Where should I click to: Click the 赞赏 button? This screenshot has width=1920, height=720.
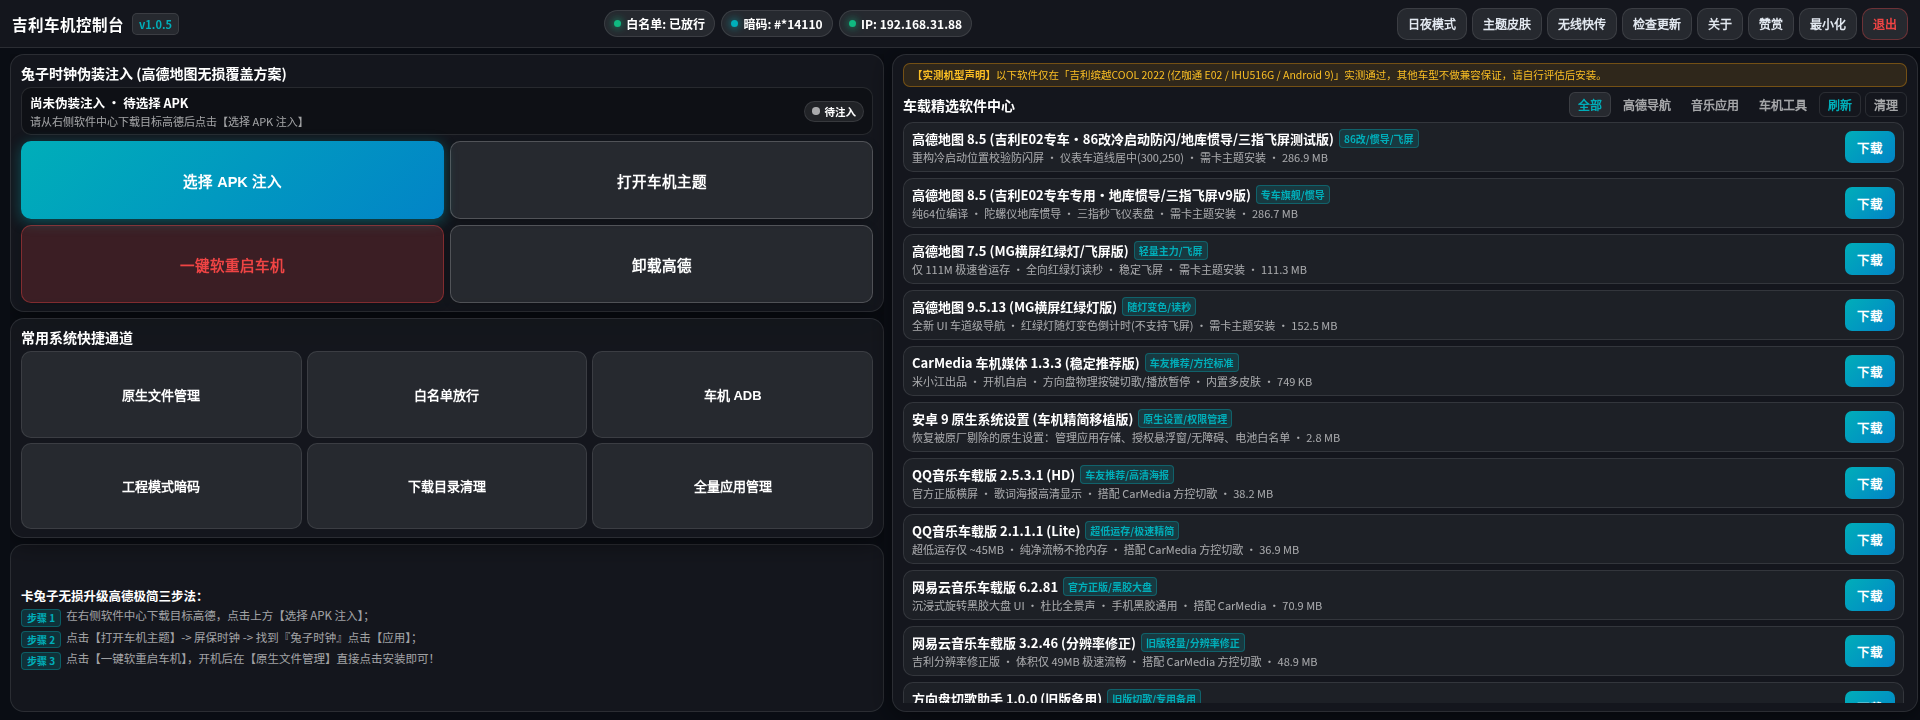1771,24
